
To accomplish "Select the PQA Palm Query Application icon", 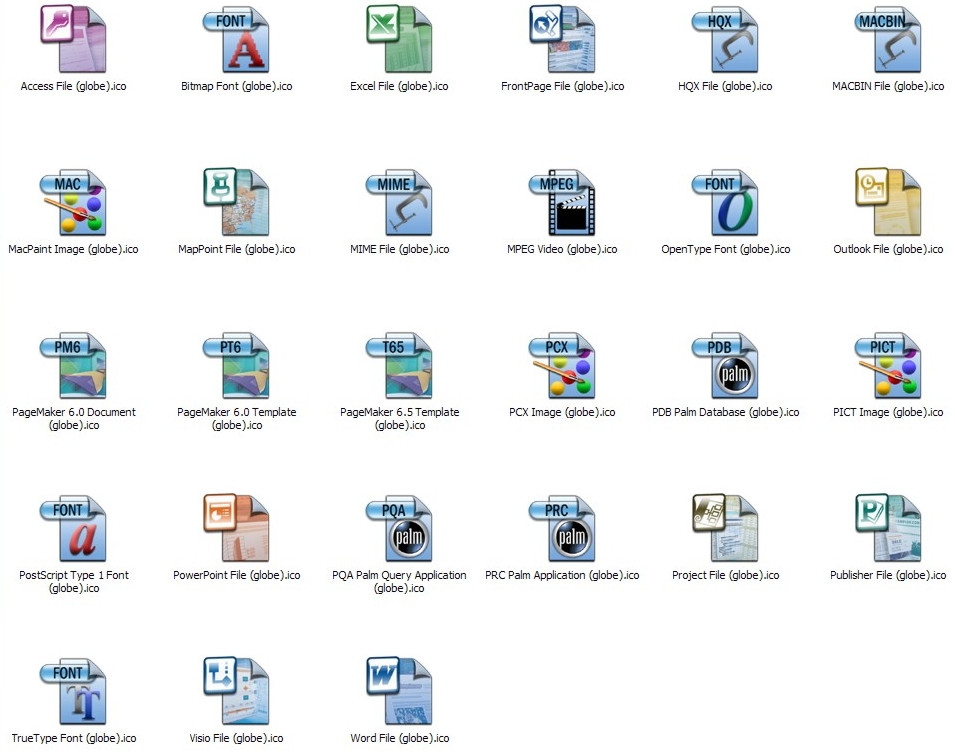I will click(400, 528).
